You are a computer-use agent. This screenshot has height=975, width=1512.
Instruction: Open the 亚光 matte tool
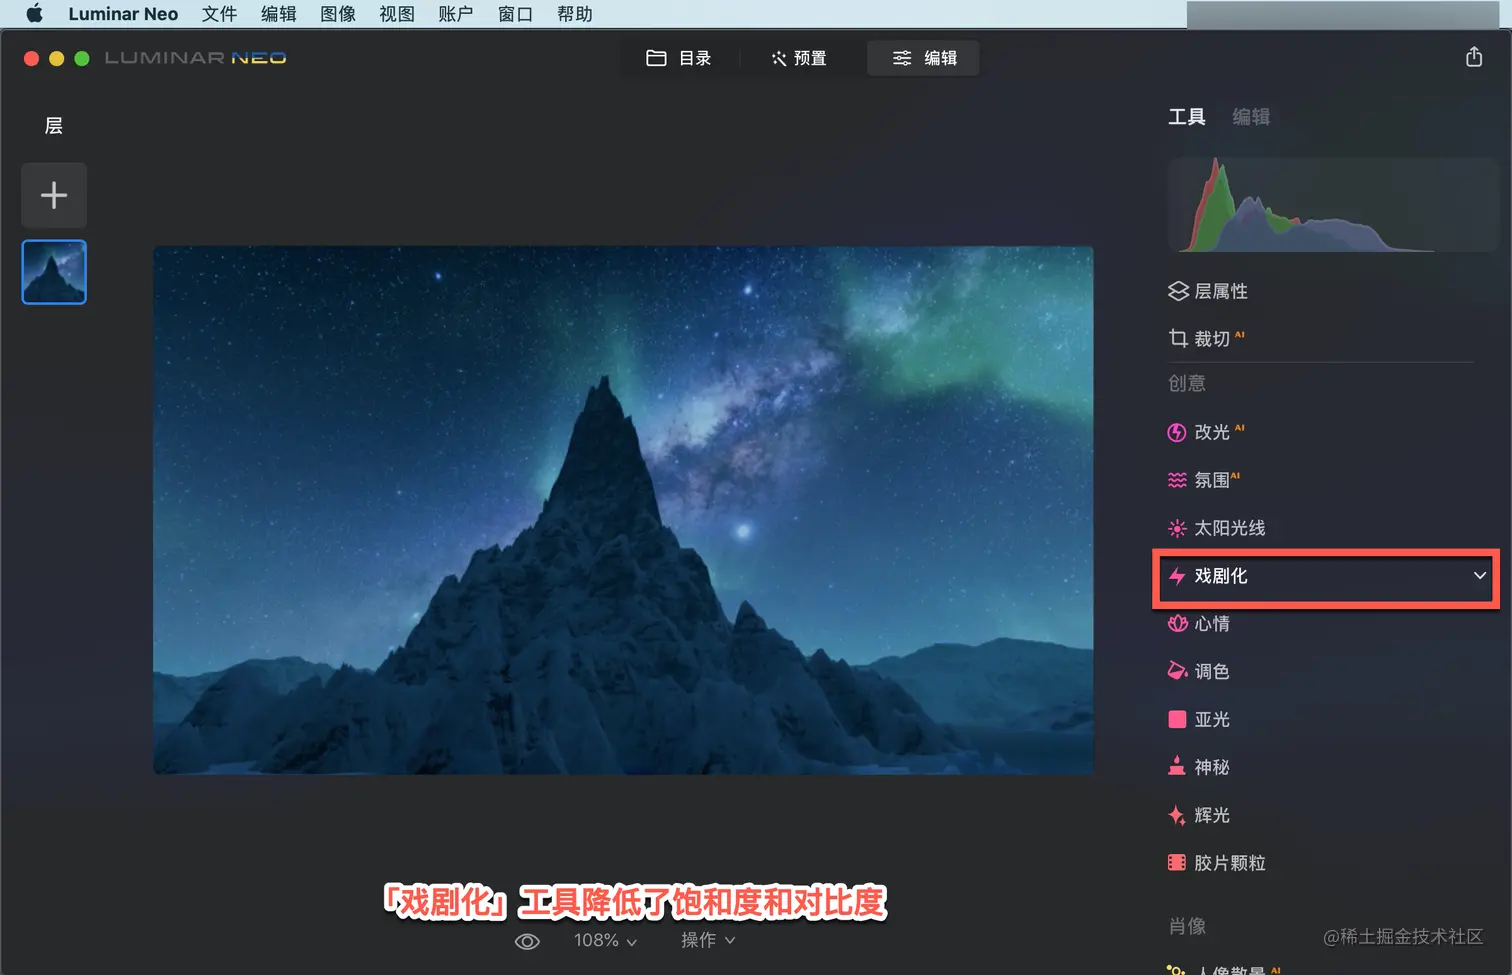tap(1199, 719)
